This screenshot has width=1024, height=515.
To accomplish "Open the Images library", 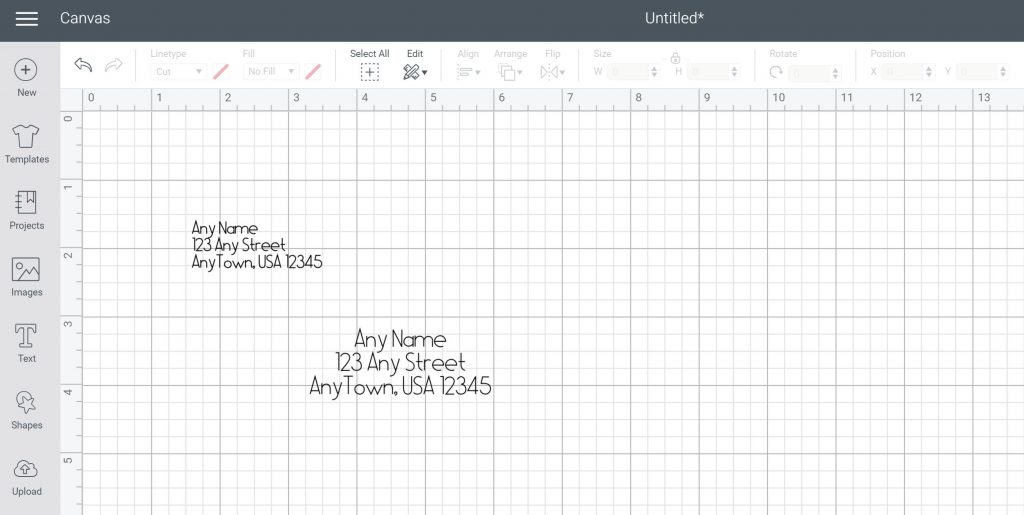I will tap(27, 270).
